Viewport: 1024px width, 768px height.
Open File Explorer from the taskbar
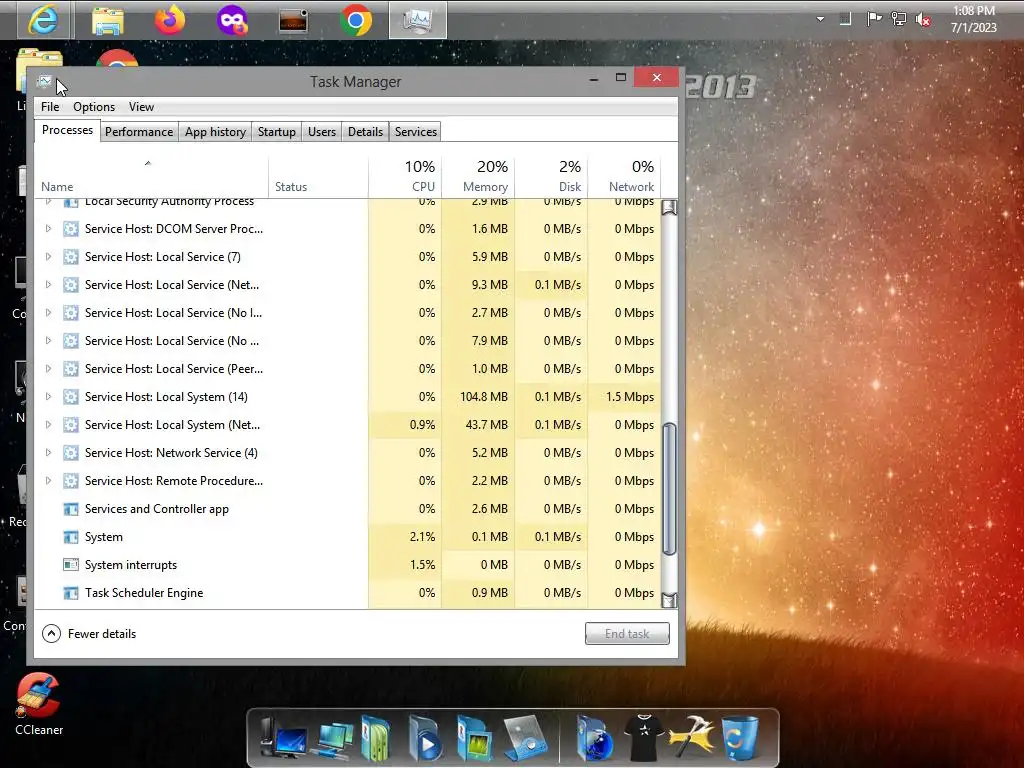(108, 20)
